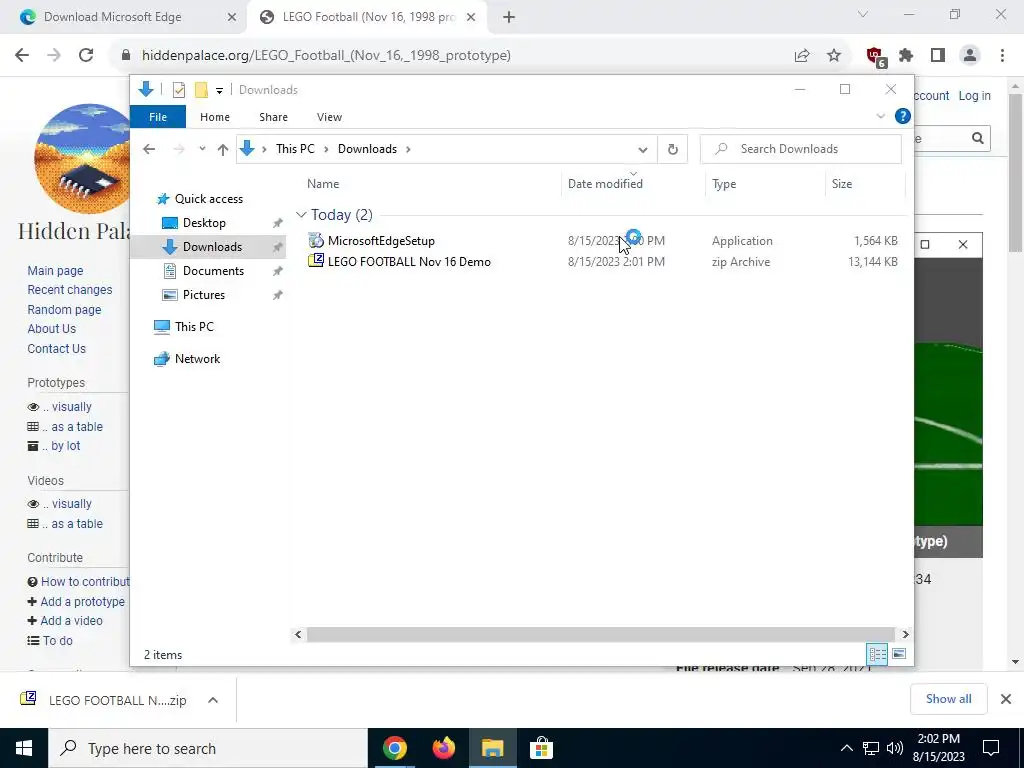Show hidden system tray icons
The image size is (1024, 768).
[x=846, y=748]
